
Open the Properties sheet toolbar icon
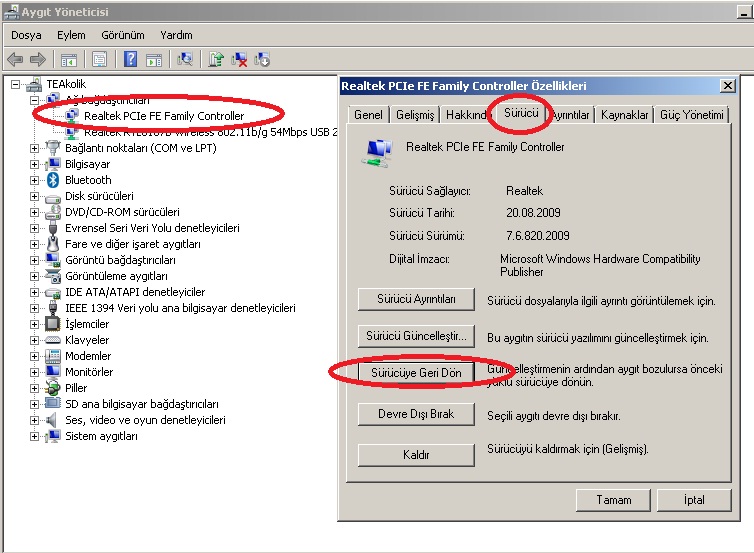click(x=100, y=60)
